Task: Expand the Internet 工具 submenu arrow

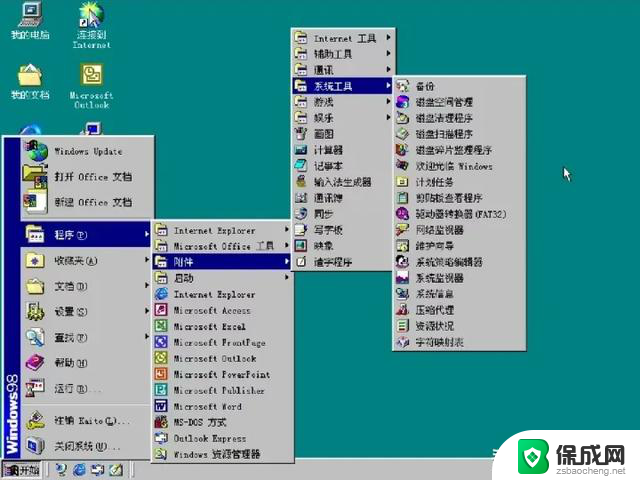Action: 388,38
